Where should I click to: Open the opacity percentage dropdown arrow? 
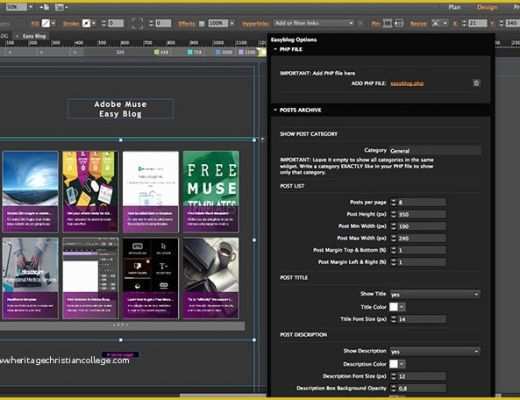pyautogui.click(x=232, y=23)
